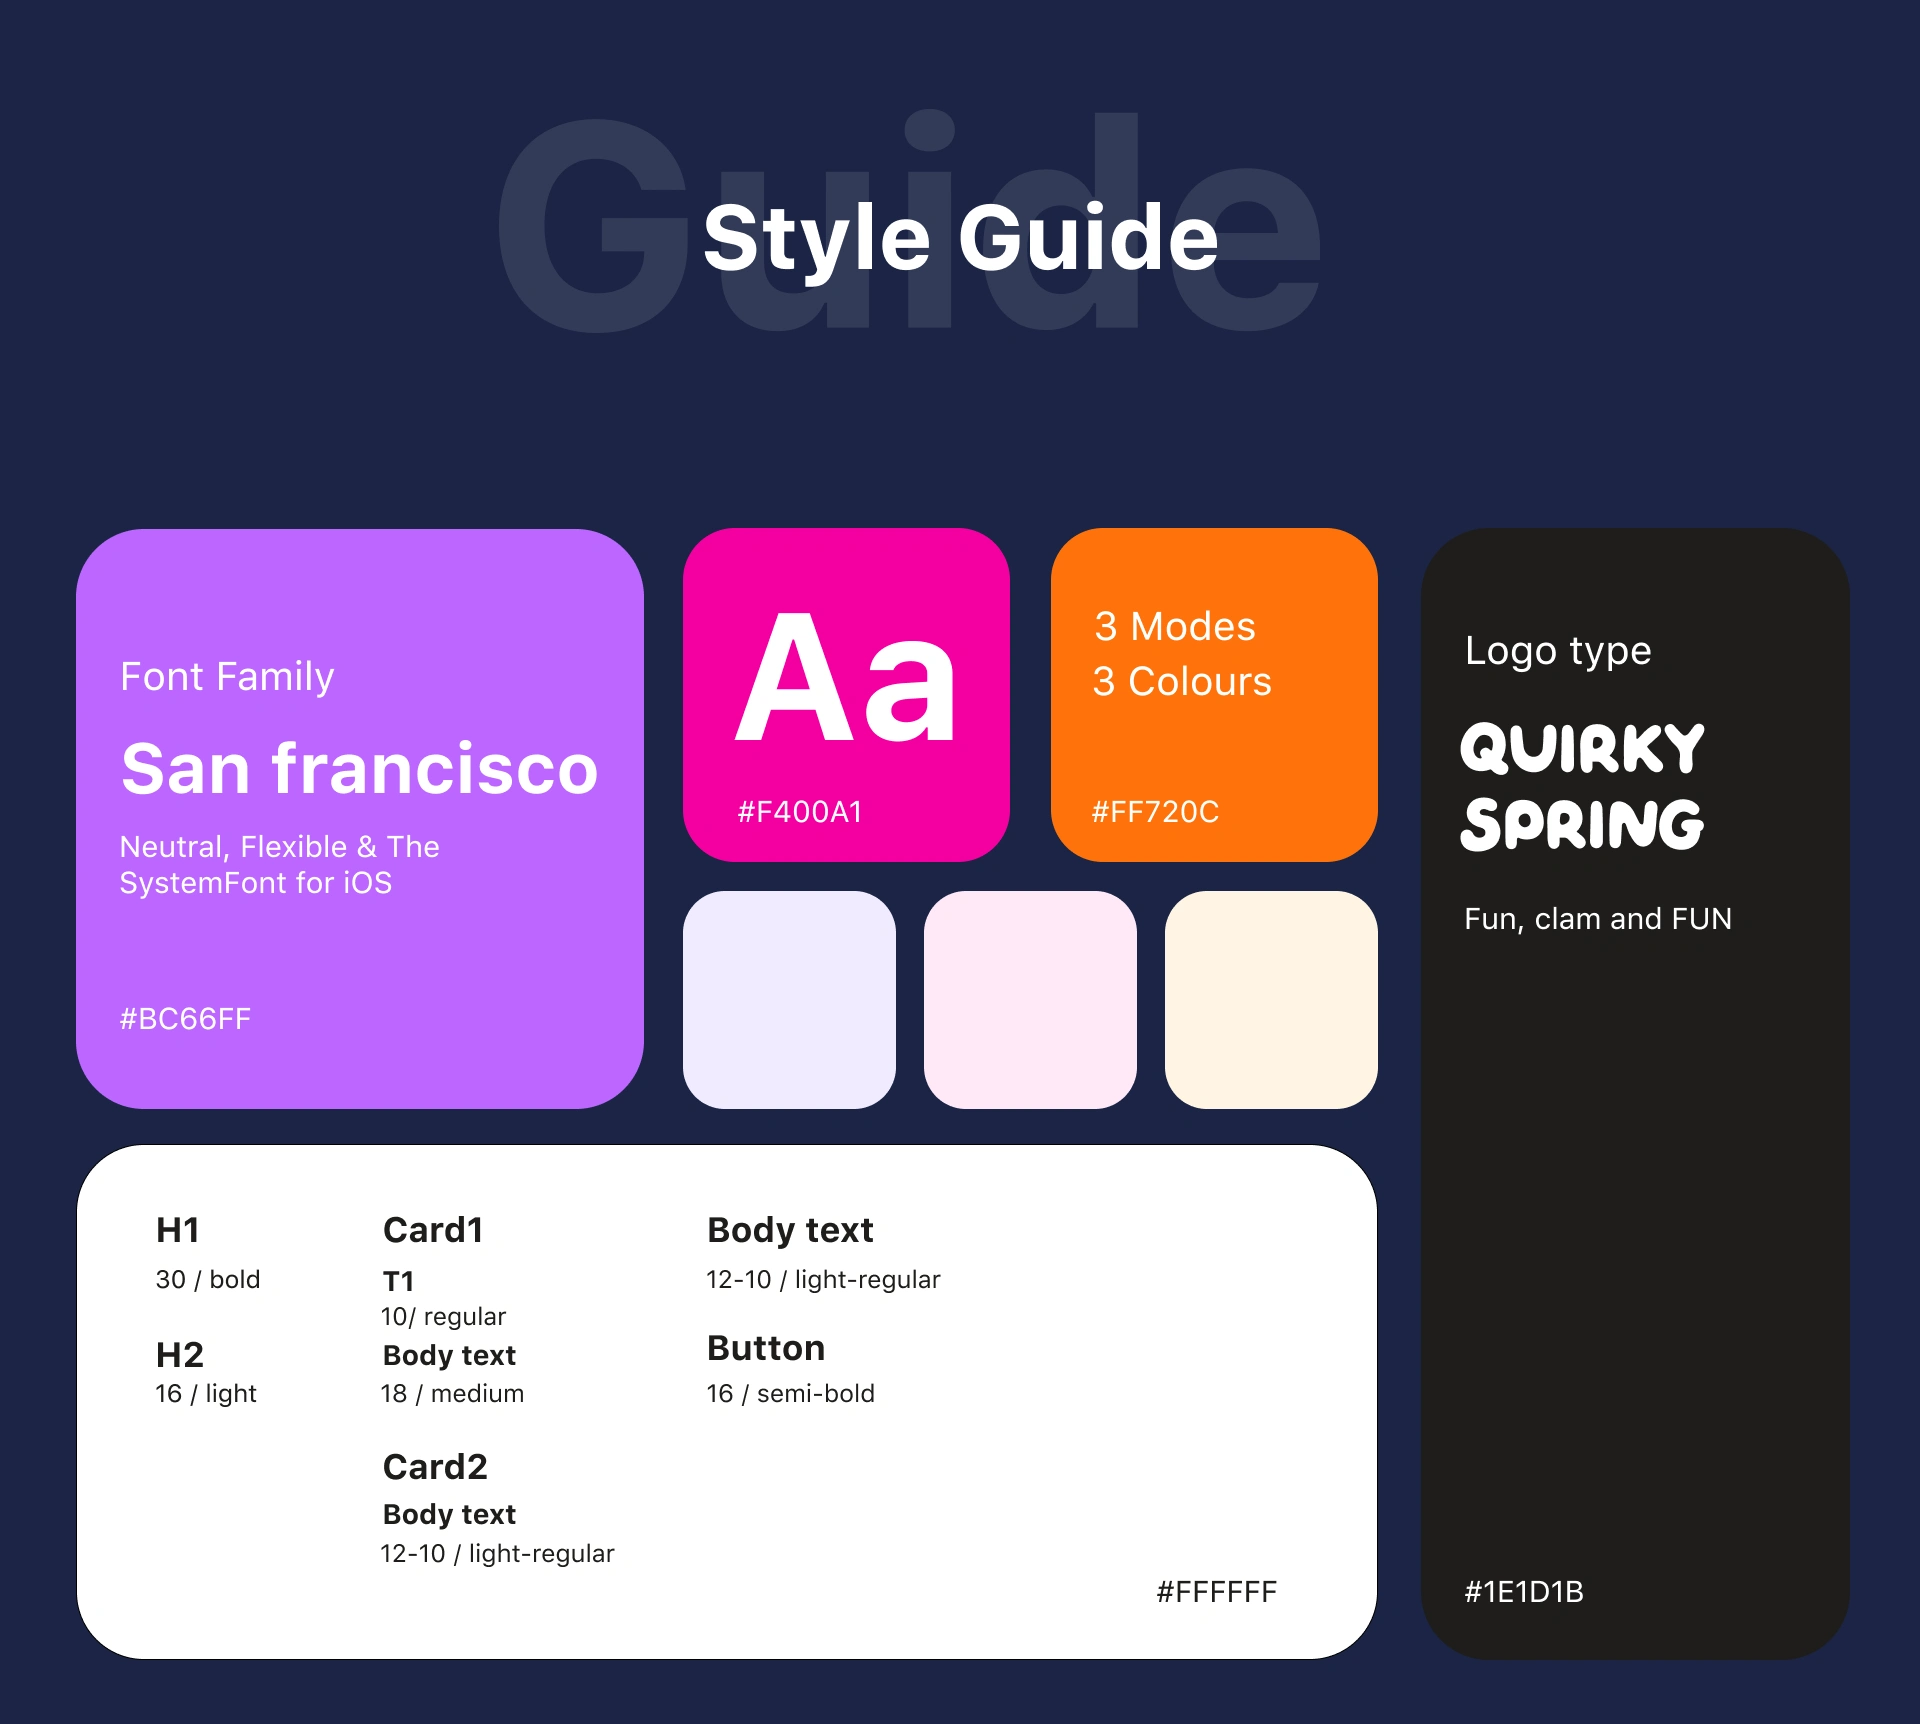Click the #FFFFFF hex code
The width and height of the screenshot is (1920, 1724).
point(1216,1591)
